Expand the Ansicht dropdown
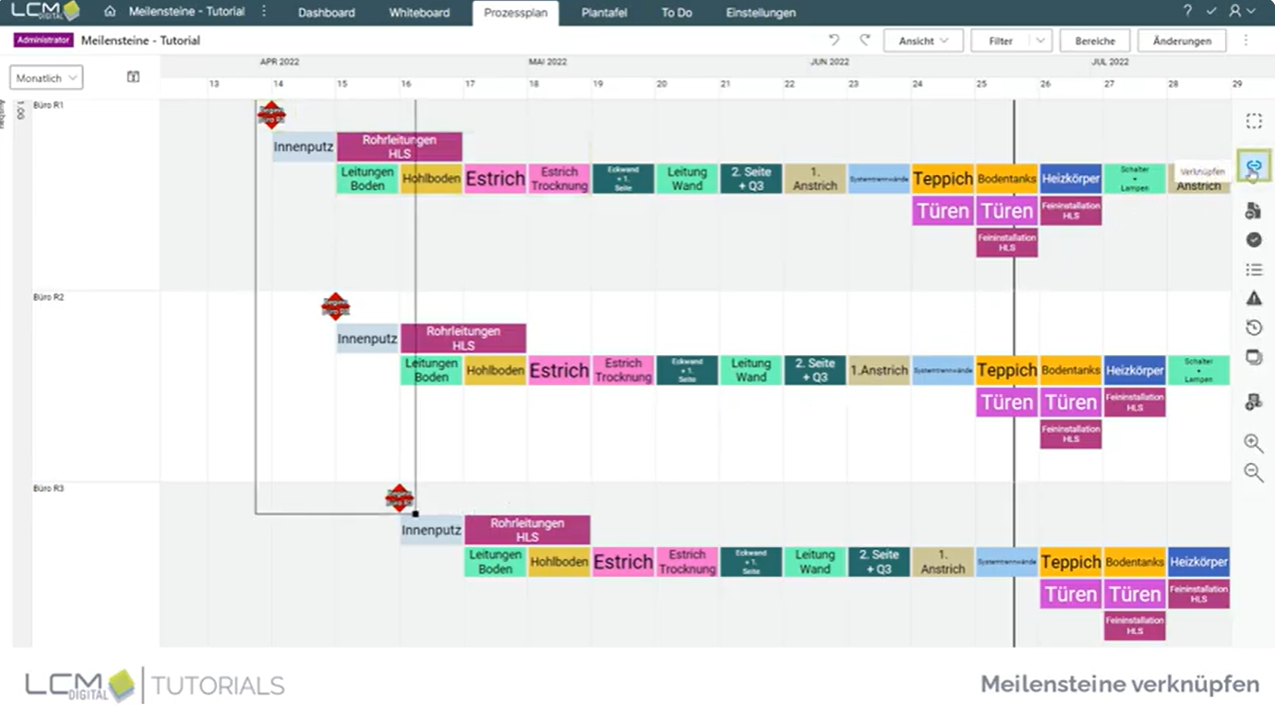Screen dimensions: 1275x706 click(923, 41)
